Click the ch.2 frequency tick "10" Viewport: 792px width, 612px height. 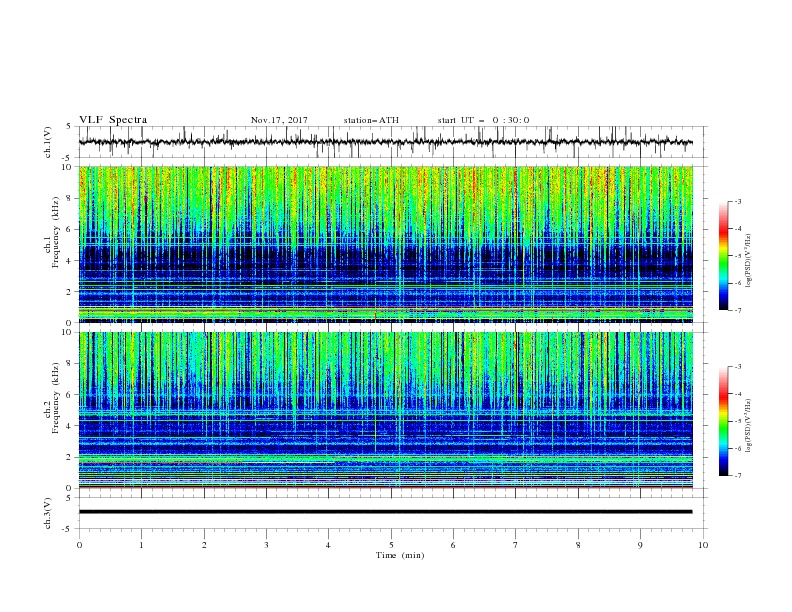(x=69, y=332)
